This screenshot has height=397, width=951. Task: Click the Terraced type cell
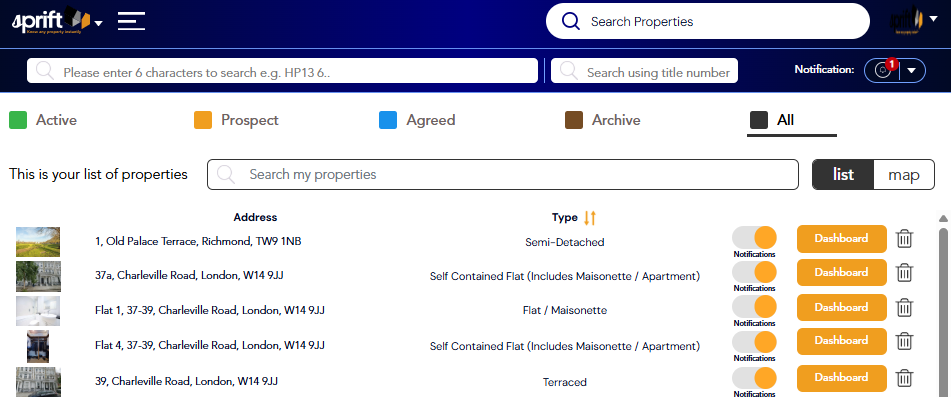pos(565,382)
